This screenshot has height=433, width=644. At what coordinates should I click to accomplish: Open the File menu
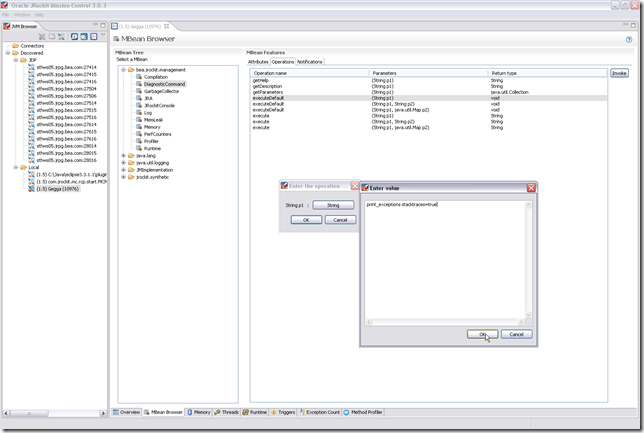click(5, 15)
